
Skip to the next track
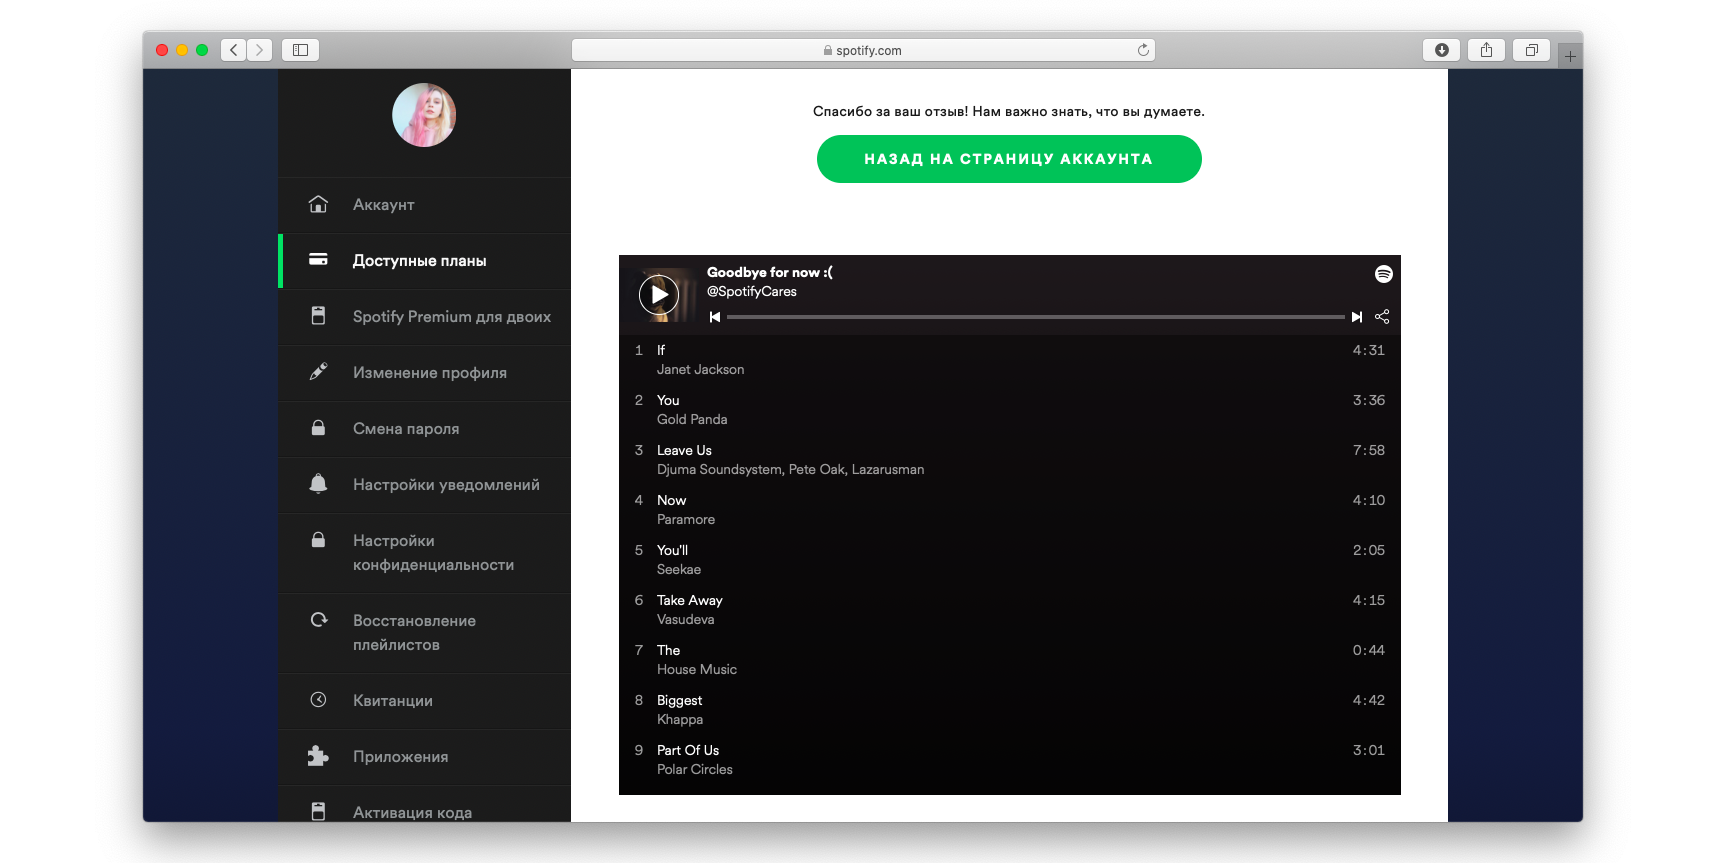[1357, 317]
